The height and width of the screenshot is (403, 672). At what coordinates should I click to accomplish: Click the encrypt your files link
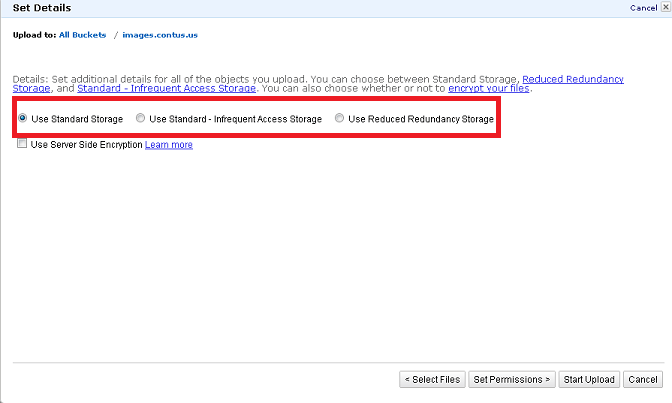tap(489, 88)
